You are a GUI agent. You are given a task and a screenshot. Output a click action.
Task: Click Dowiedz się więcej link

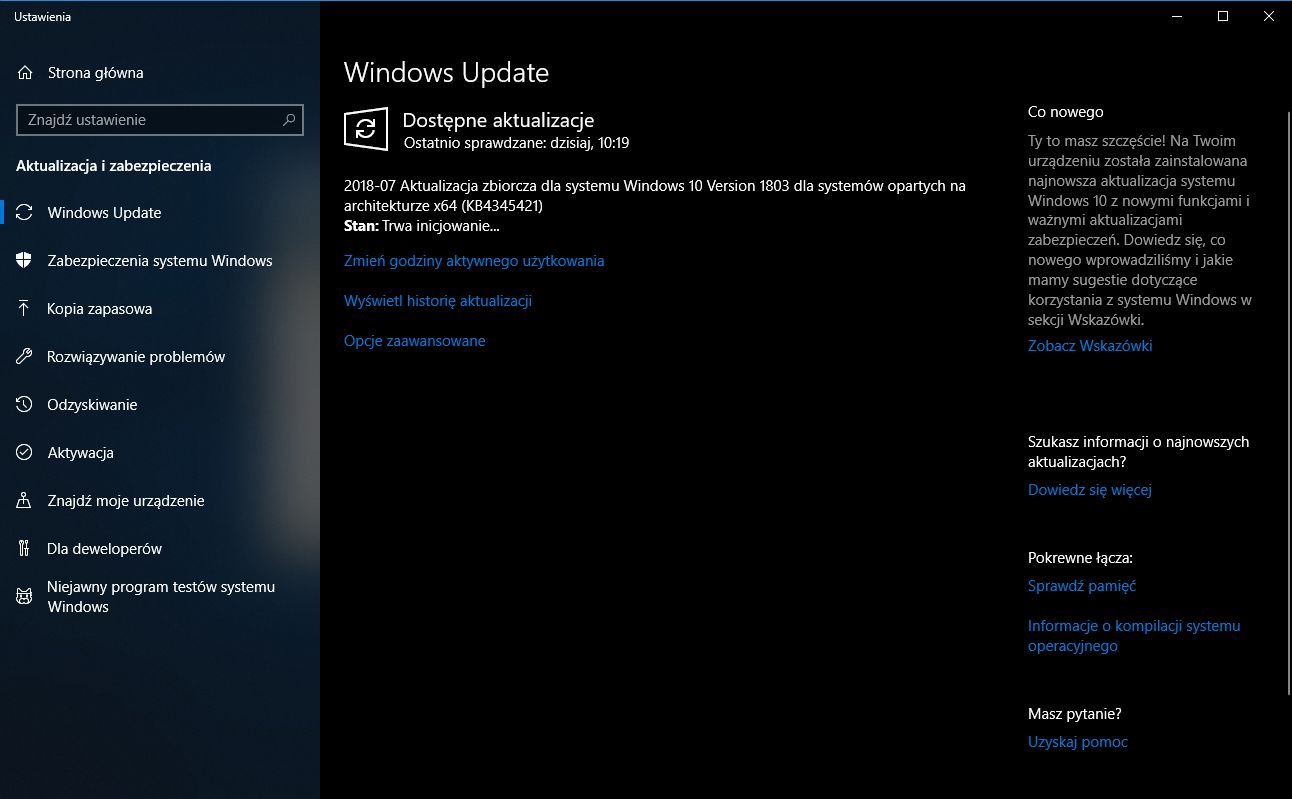click(x=1090, y=490)
